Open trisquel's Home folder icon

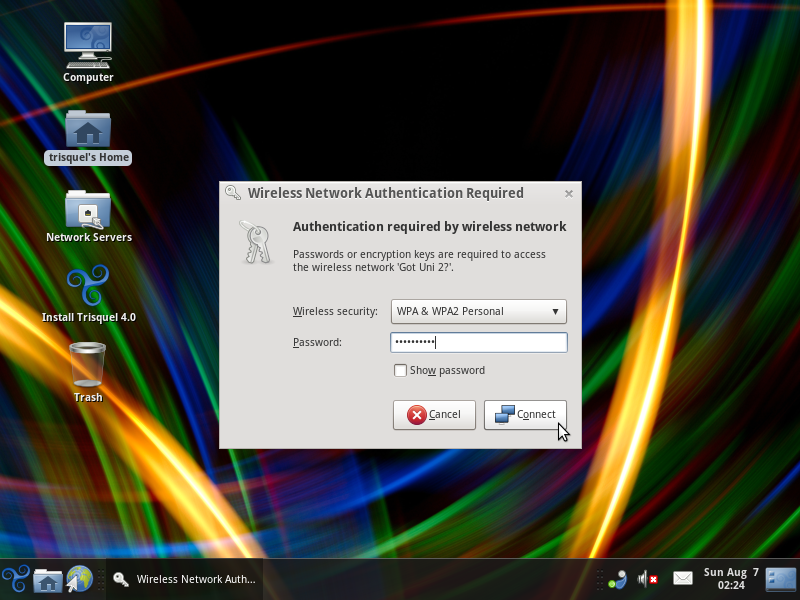pyautogui.click(x=88, y=130)
